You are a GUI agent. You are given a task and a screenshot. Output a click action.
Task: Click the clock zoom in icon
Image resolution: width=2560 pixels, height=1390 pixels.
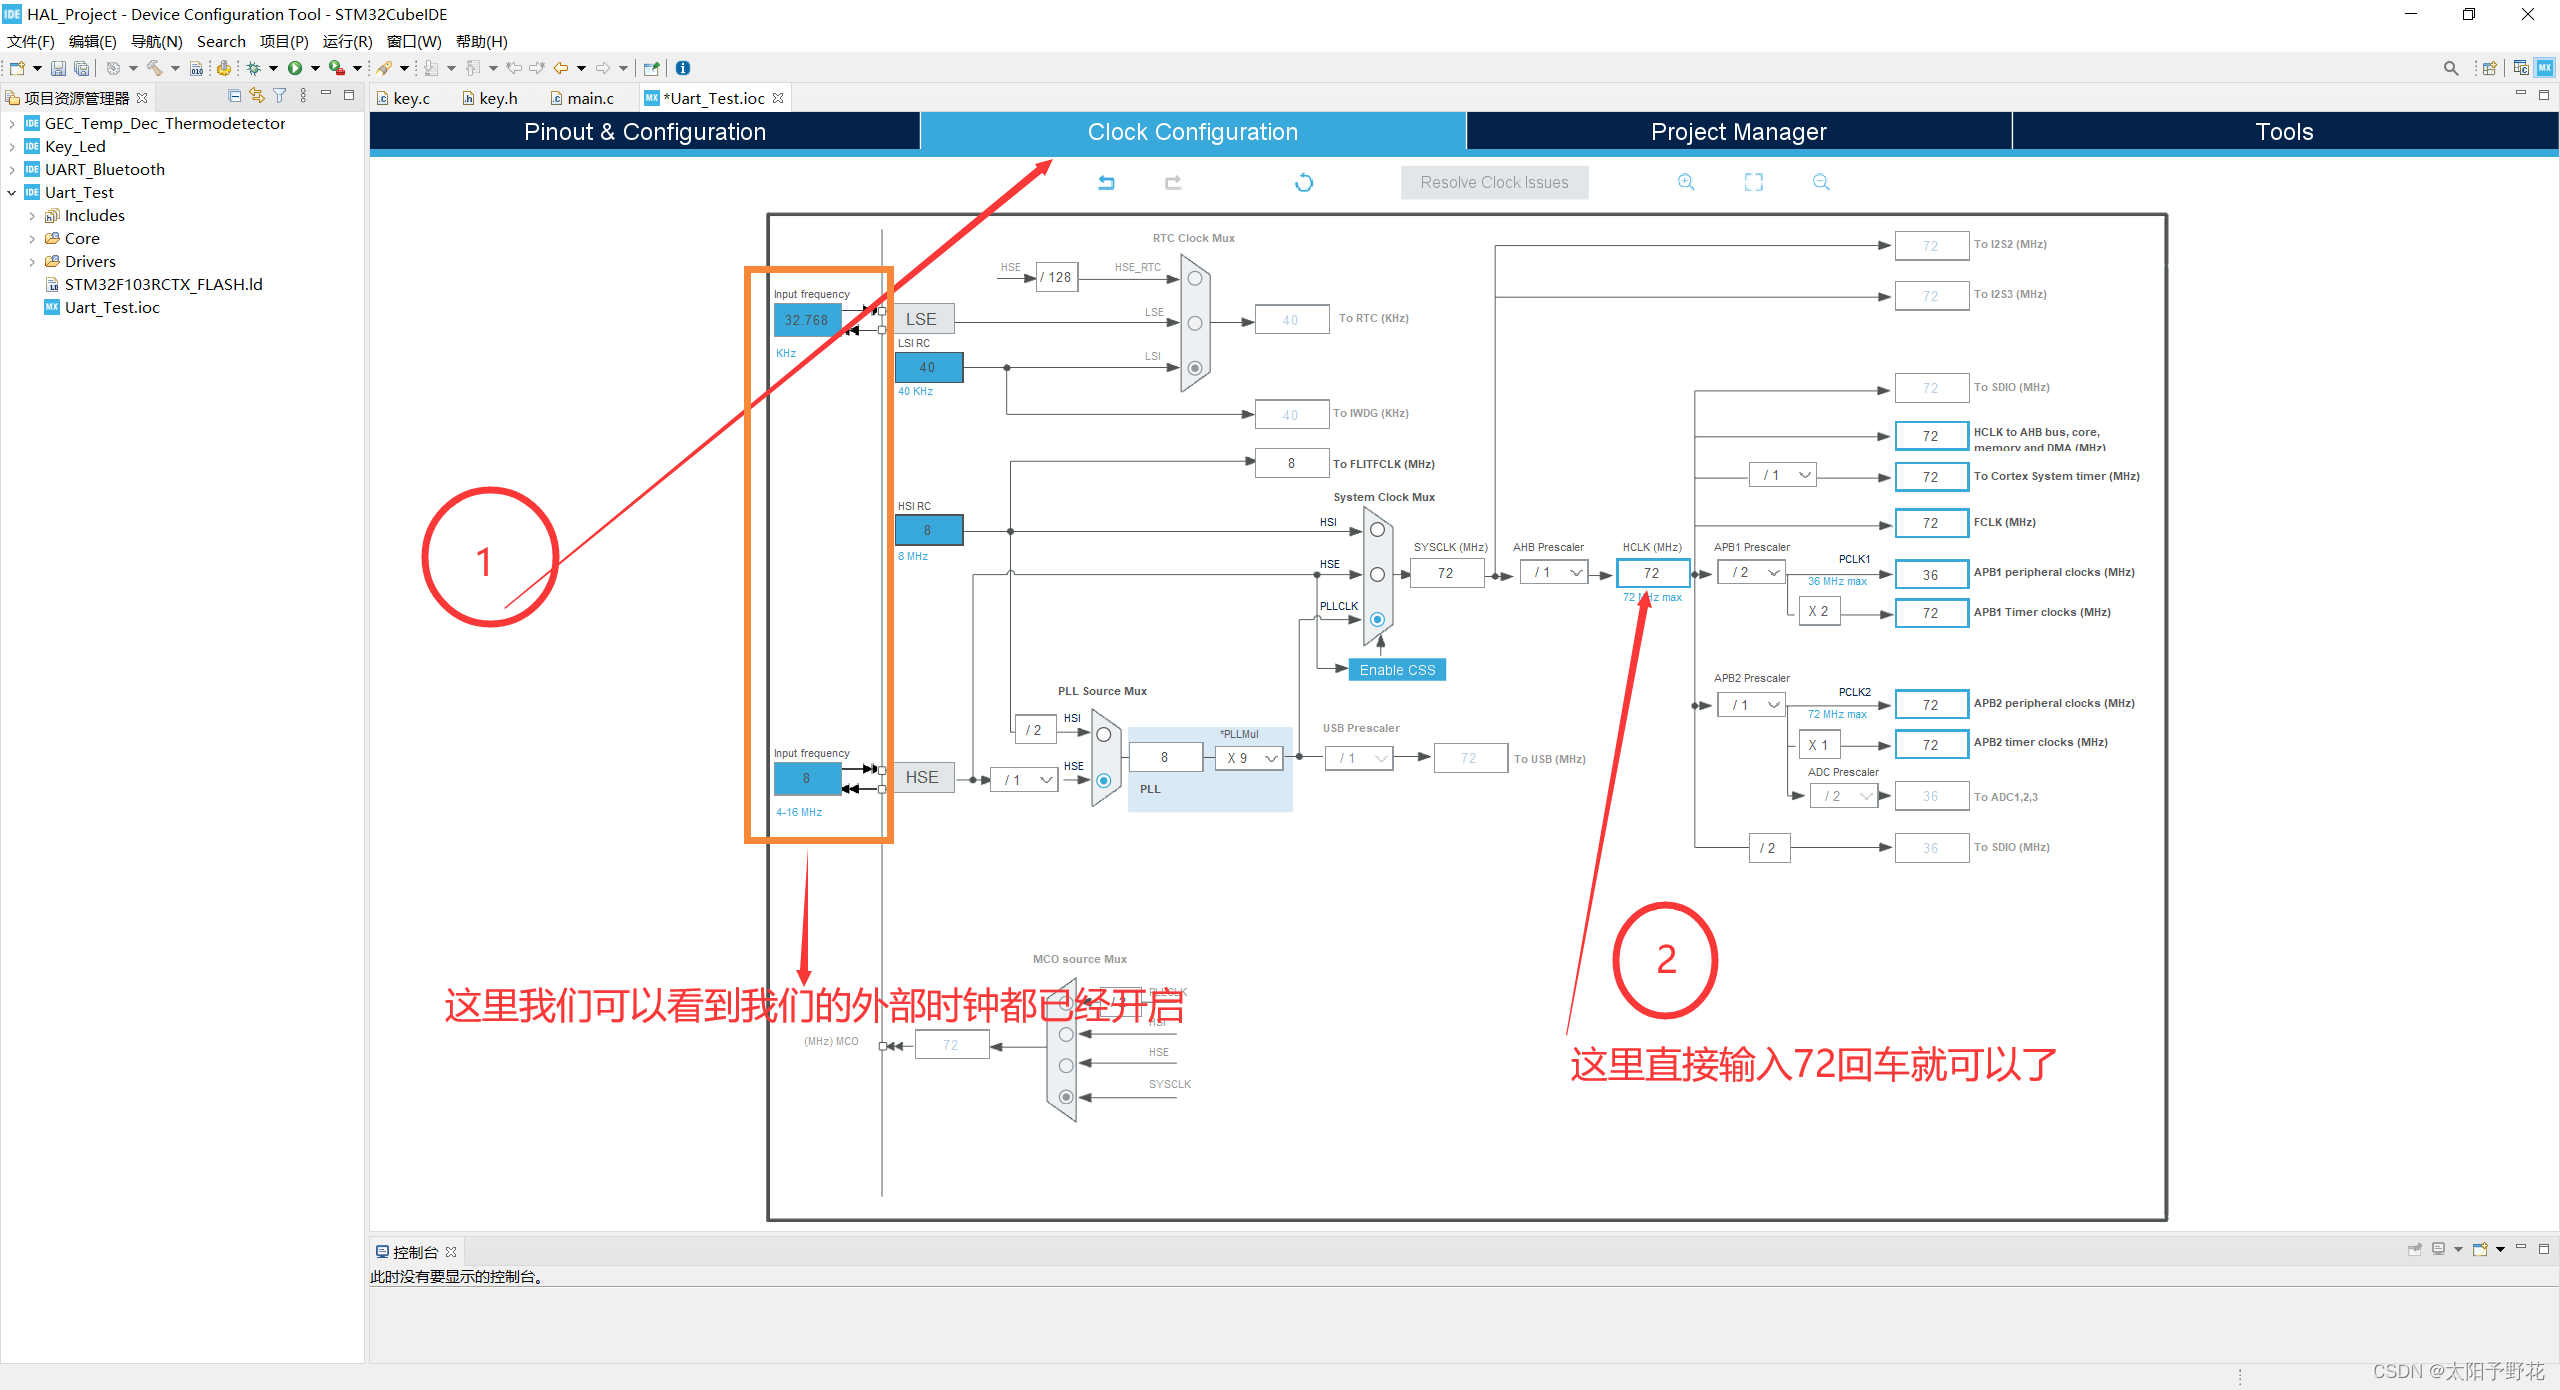tap(1686, 182)
